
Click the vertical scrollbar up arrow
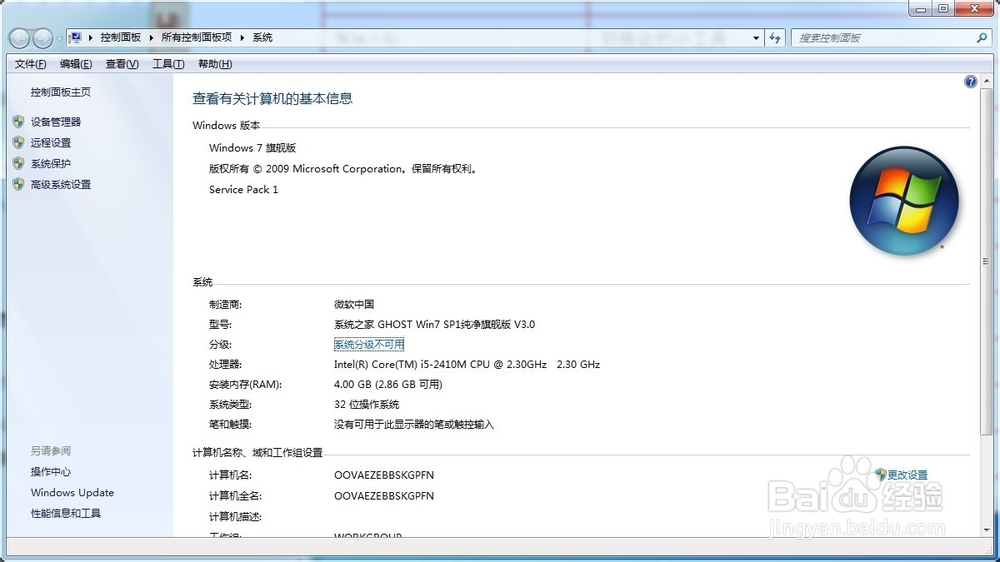[x=987, y=82]
